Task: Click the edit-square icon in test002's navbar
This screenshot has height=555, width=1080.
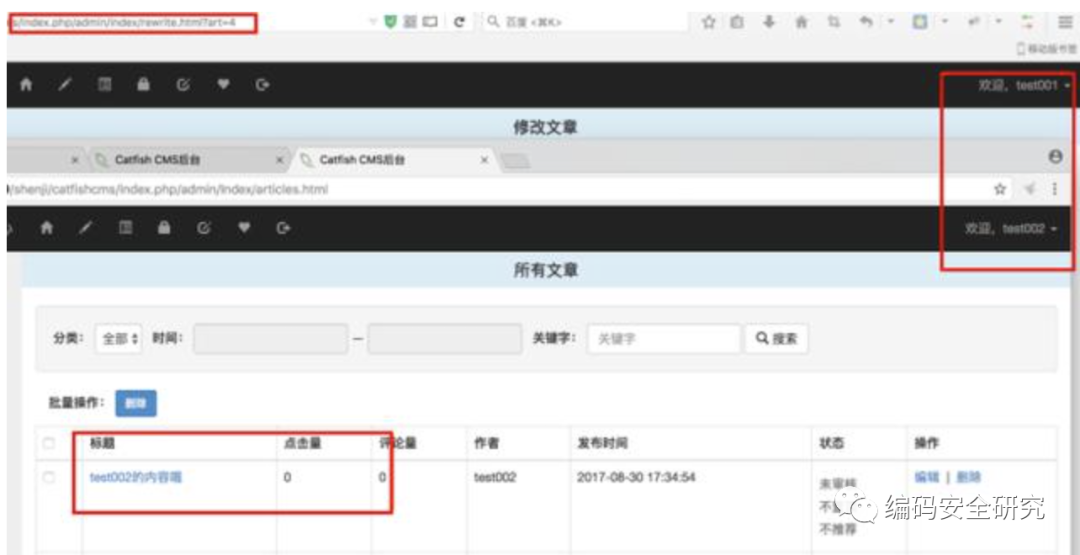Action: tap(204, 228)
